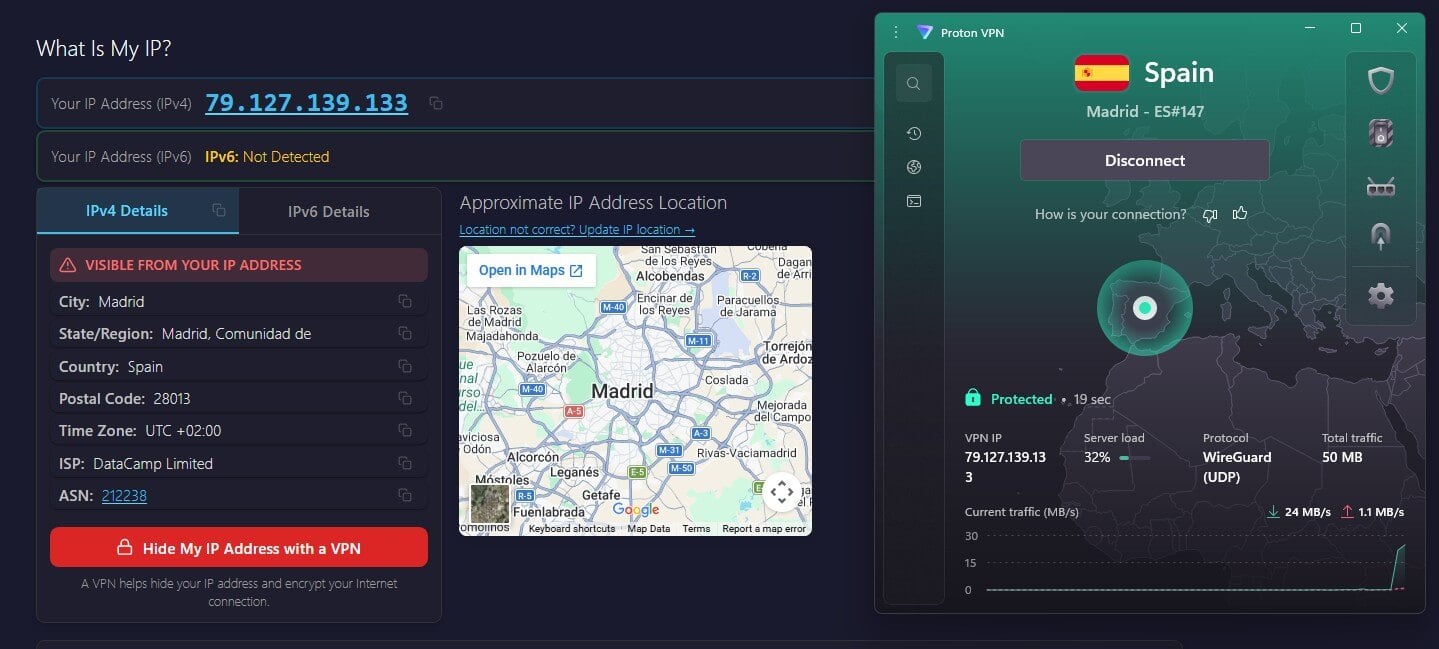Click VISIBLE FROM YOUR IP ADDRESS warning banner

(239, 265)
